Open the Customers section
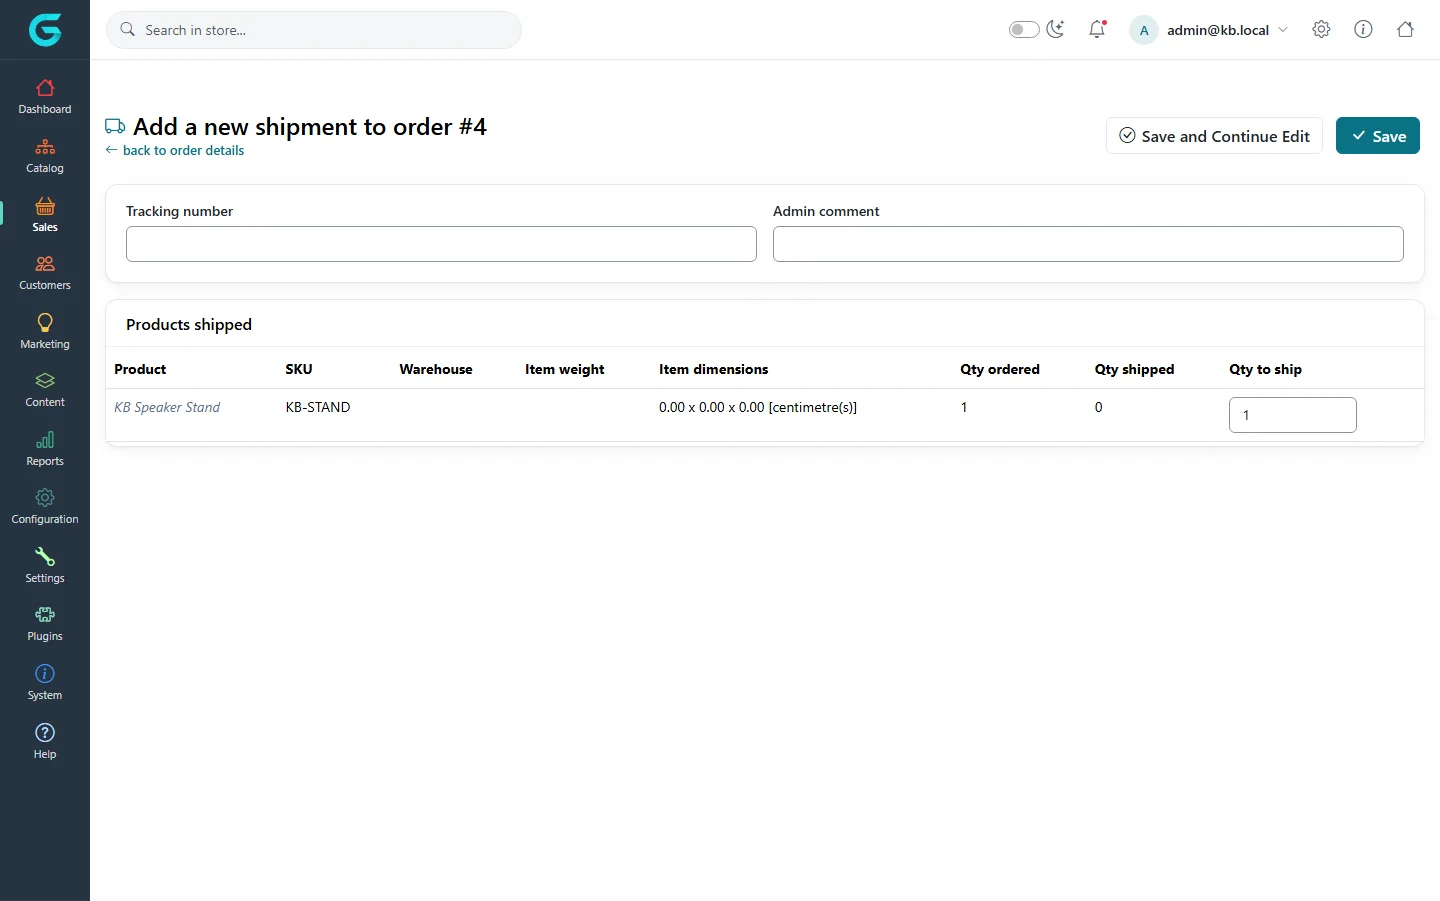Image resolution: width=1440 pixels, height=901 pixels. pyautogui.click(x=45, y=273)
